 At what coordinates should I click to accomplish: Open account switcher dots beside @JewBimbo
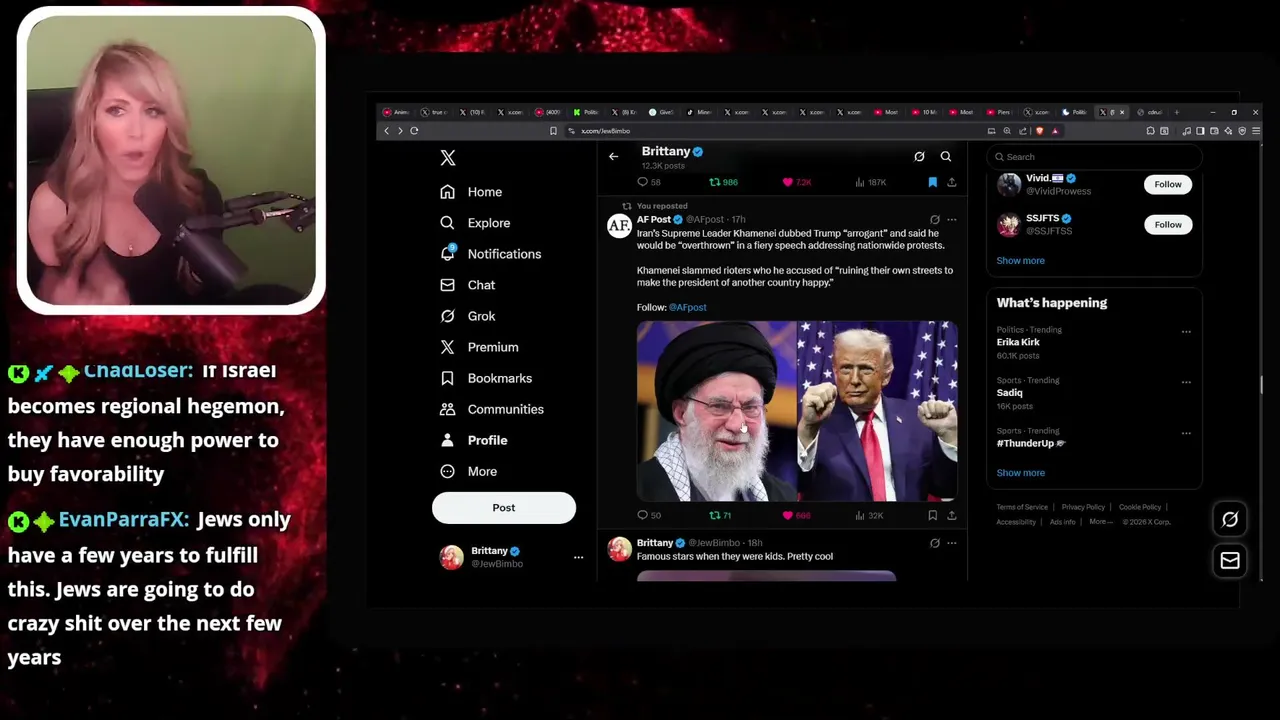(578, 557)
